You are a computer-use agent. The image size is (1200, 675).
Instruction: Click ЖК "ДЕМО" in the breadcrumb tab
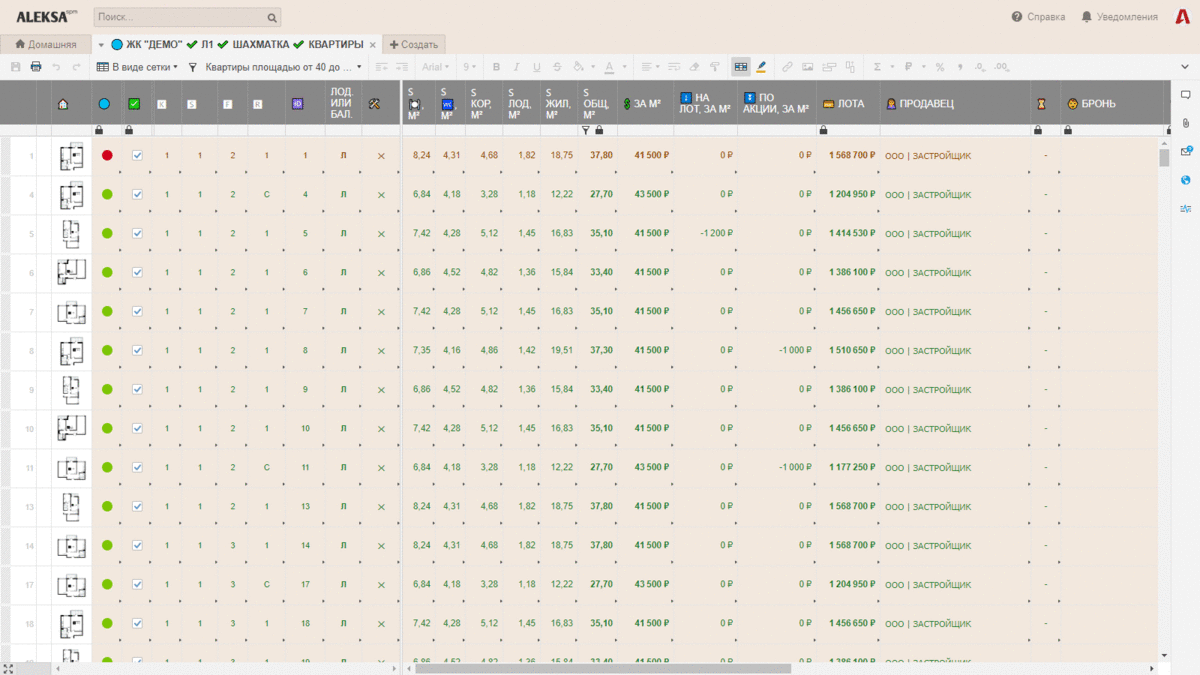tap(154, 45)
